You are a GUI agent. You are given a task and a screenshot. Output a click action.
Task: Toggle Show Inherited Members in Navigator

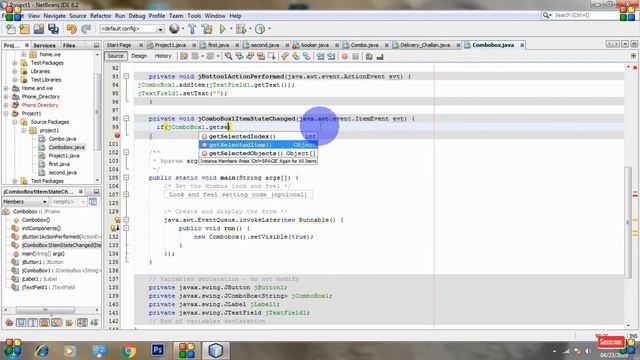9,323
